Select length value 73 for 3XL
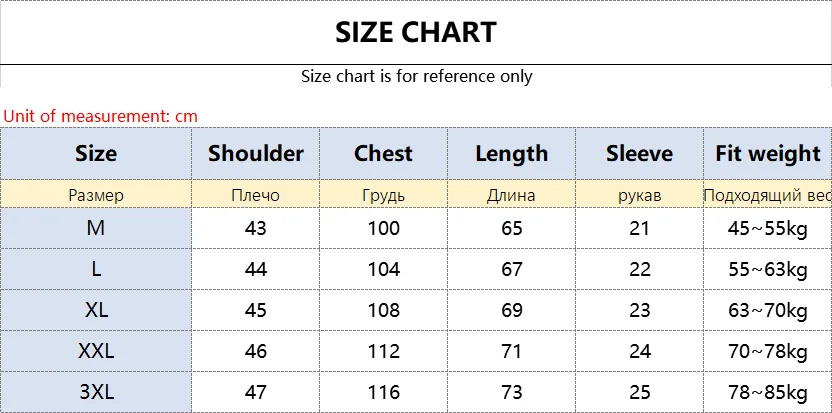 click(512, 392)
